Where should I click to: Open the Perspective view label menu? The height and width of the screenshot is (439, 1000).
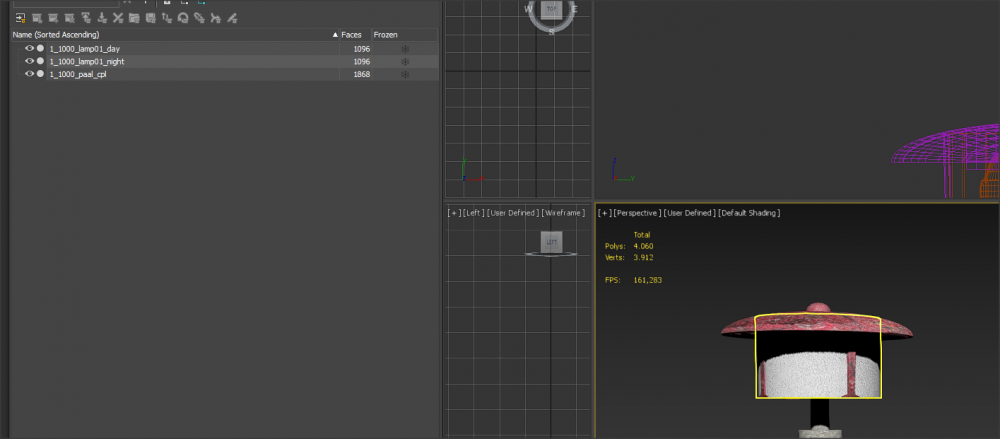pyautogui.click(x=635, y=213)
